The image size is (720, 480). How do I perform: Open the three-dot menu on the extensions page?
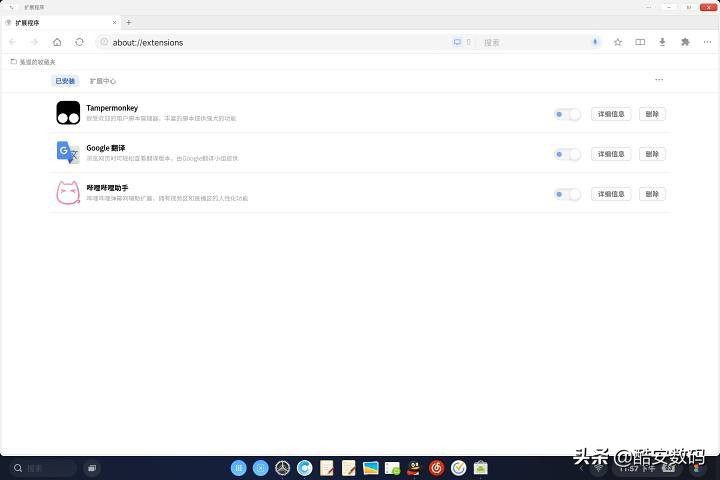click(x=659, y=80)
